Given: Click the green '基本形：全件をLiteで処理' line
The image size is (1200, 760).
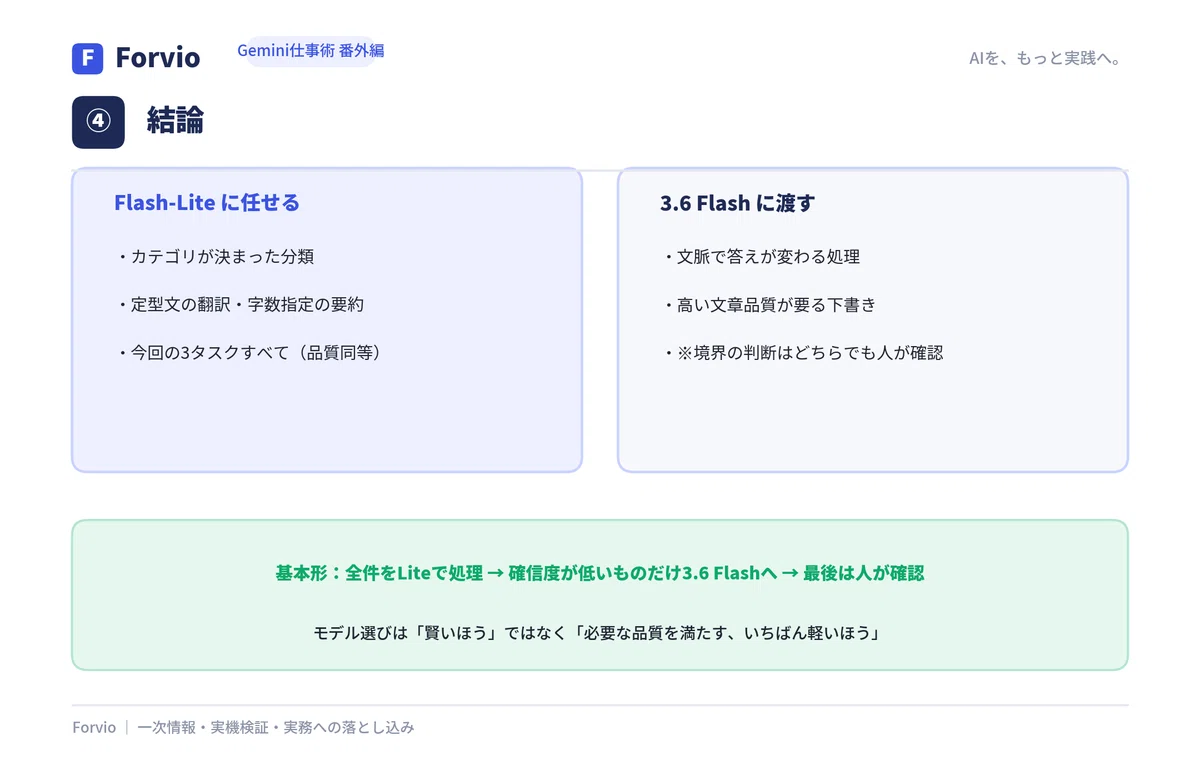Looking at the screenshot, I should coord(600,573).
